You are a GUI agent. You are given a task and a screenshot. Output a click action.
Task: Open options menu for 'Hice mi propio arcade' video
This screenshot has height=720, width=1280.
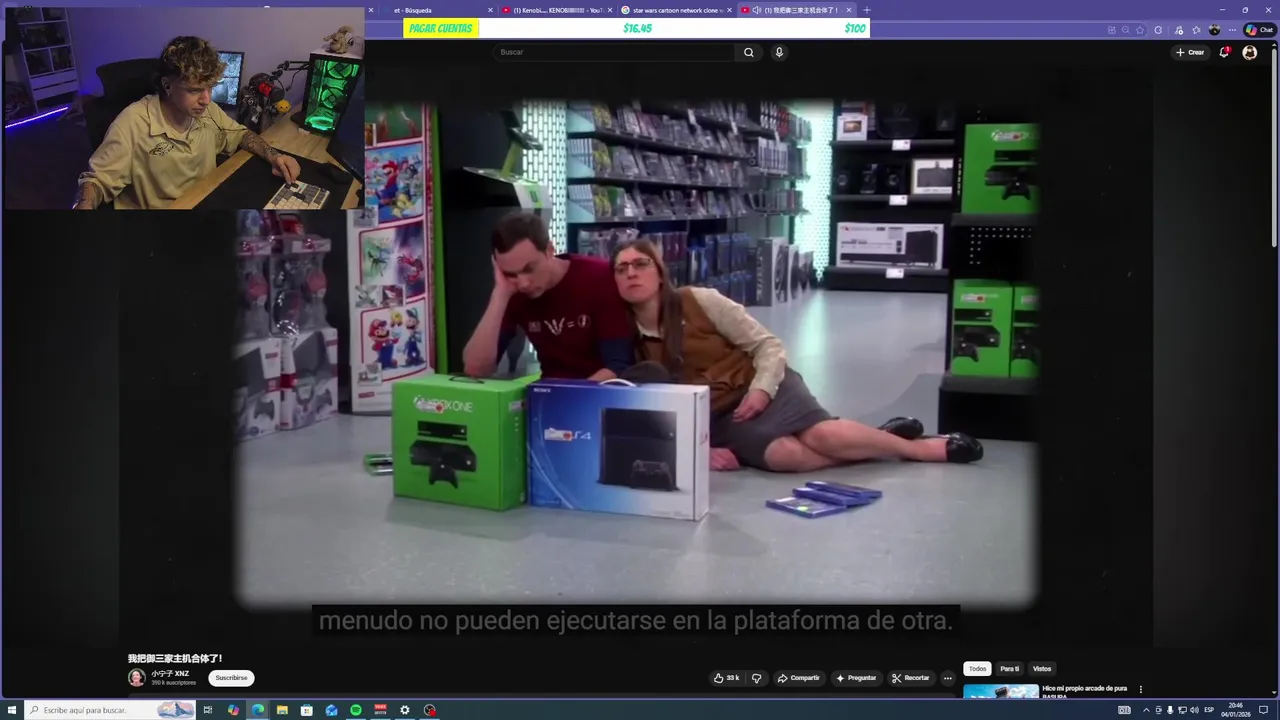pyautogui.click(x=1140, y=689)
